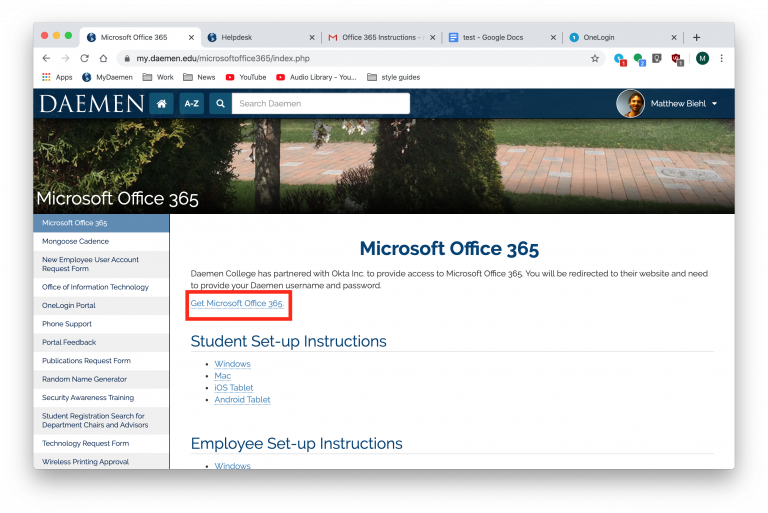Screen dimensions: 768x513
Task: Click the blue extension icon with red badge
Action: pos(620,59)
